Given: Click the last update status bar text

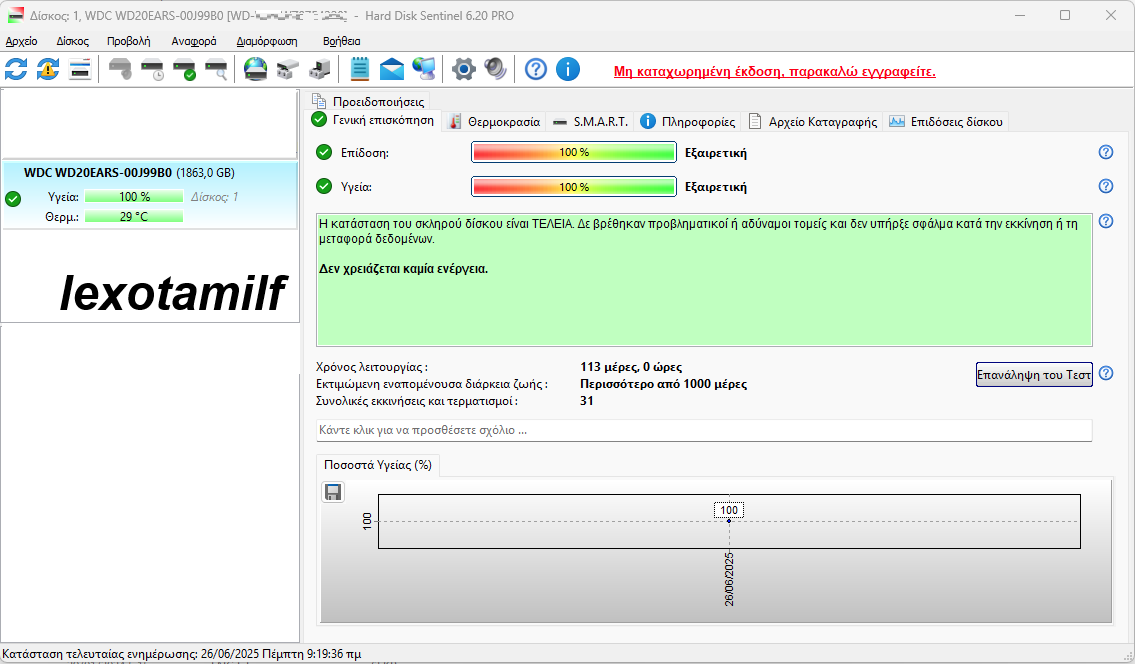Looking at the screenshot, I should pyautogui.click(x=182, y=654).
